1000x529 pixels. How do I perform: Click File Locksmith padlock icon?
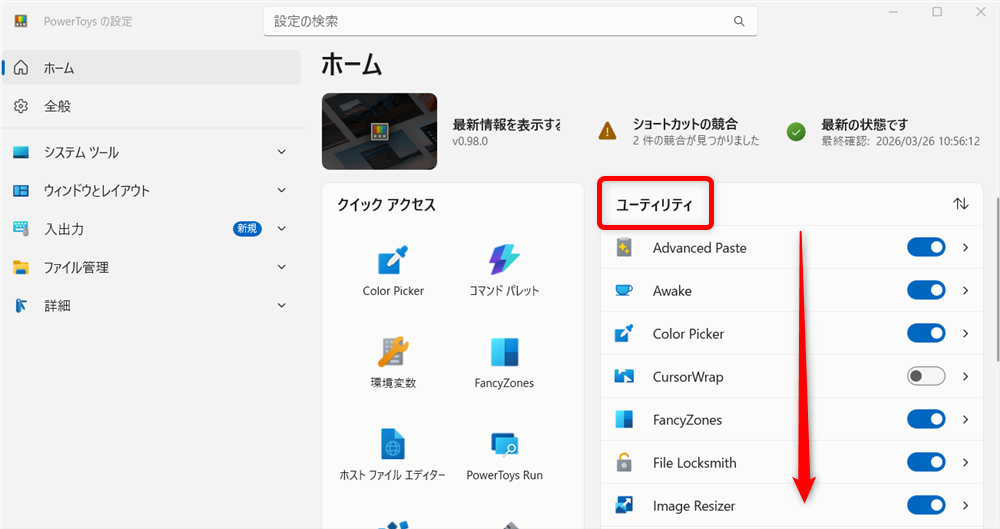pos(624,462)
